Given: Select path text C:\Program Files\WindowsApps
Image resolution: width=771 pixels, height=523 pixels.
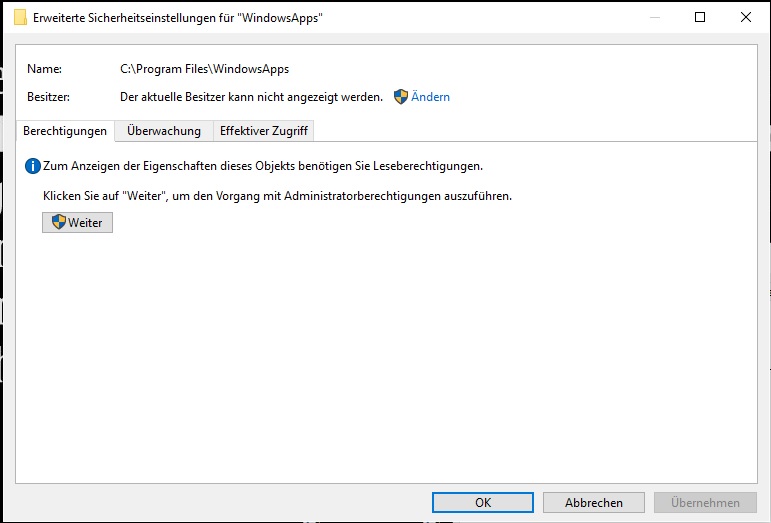Looking at the screenshot, I should pyautogui.click(x=205, y=69).
